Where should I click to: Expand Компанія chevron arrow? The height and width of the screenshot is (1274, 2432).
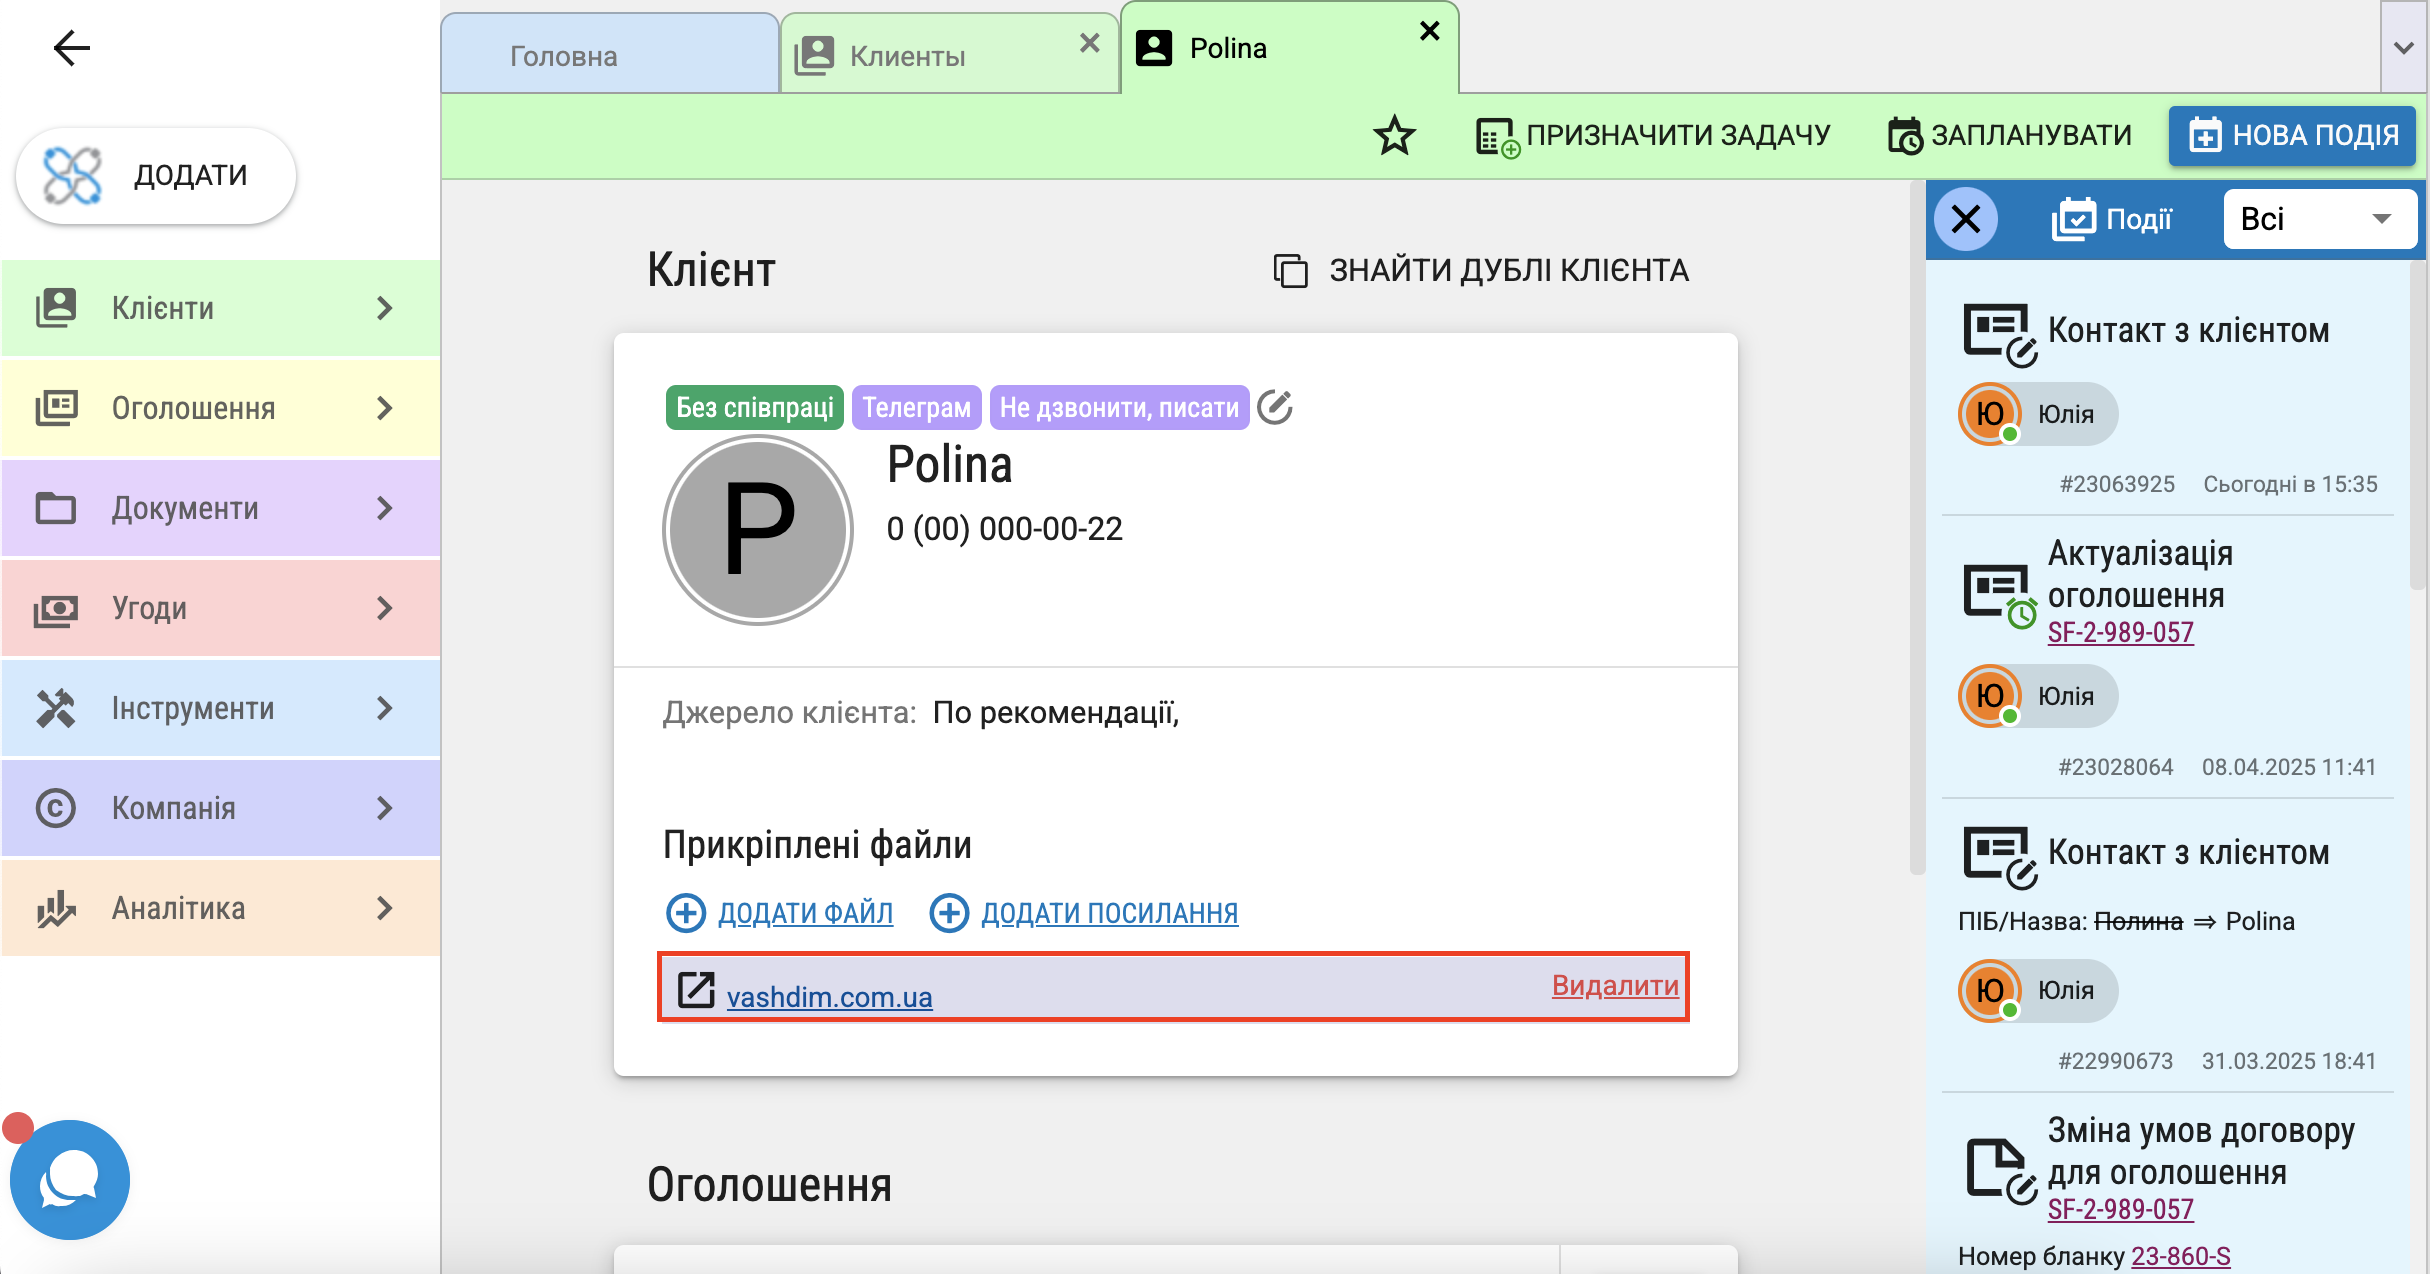tap(385, 808)
